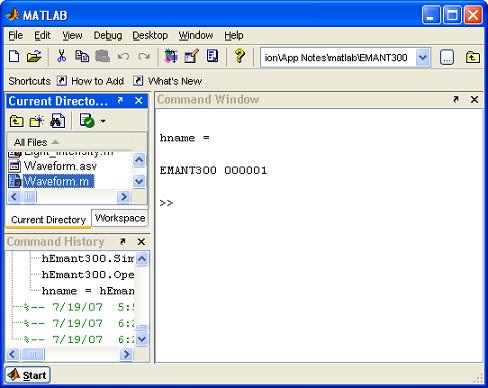Open Help with the question mark icon
This screenshot has height=388, width=488.
pyautogui.click(x=239, y=56)
